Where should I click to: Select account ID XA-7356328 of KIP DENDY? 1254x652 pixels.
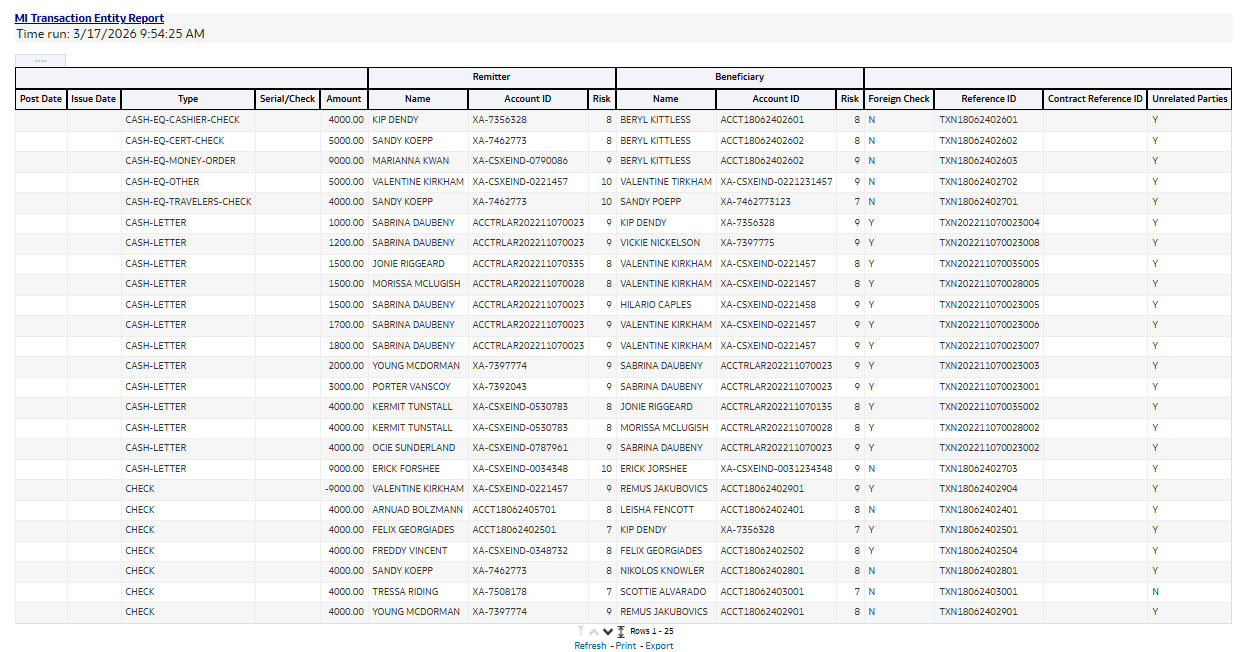click(501, 120)
